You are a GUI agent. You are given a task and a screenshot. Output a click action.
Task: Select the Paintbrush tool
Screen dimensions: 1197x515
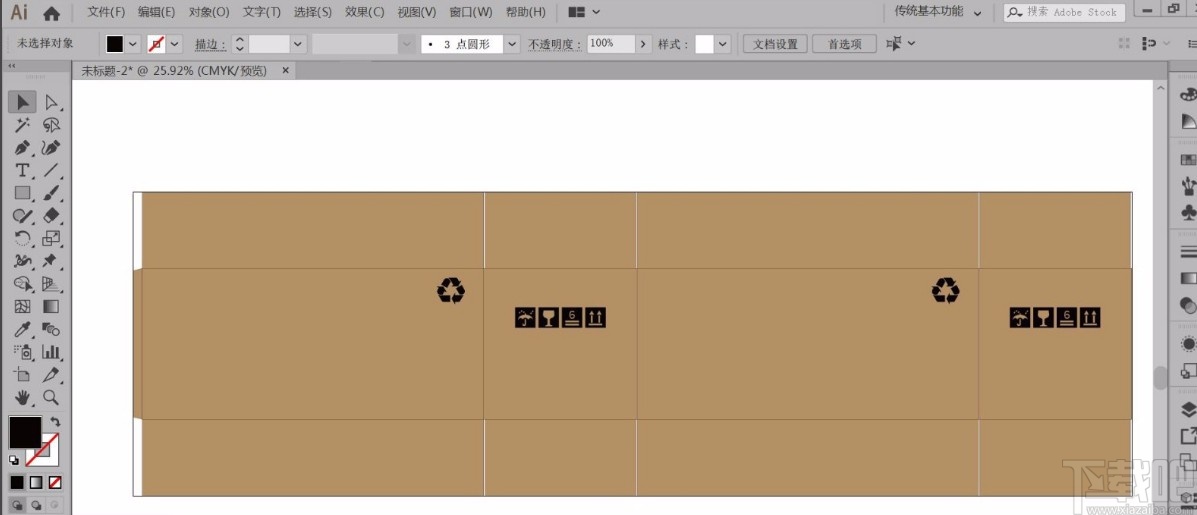click(x=51, y=192)
